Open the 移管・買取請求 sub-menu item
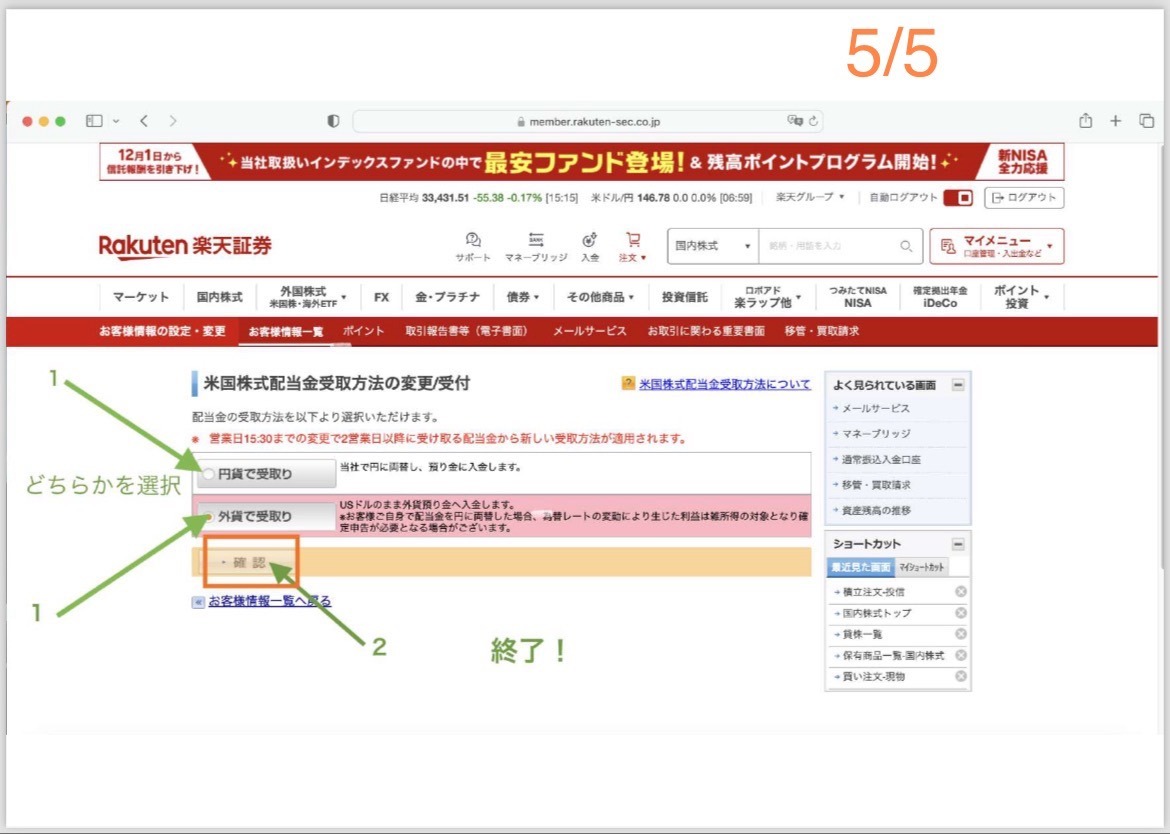1170x834 pixels. coord(822,331)
